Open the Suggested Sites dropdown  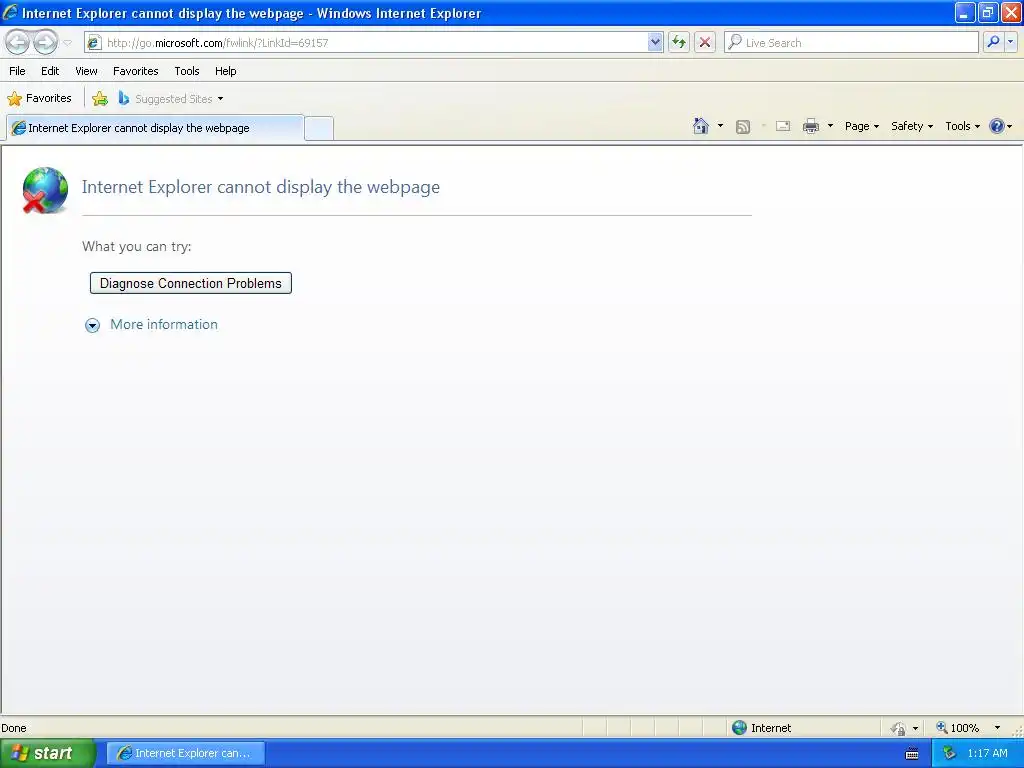(x=170, y=99)
